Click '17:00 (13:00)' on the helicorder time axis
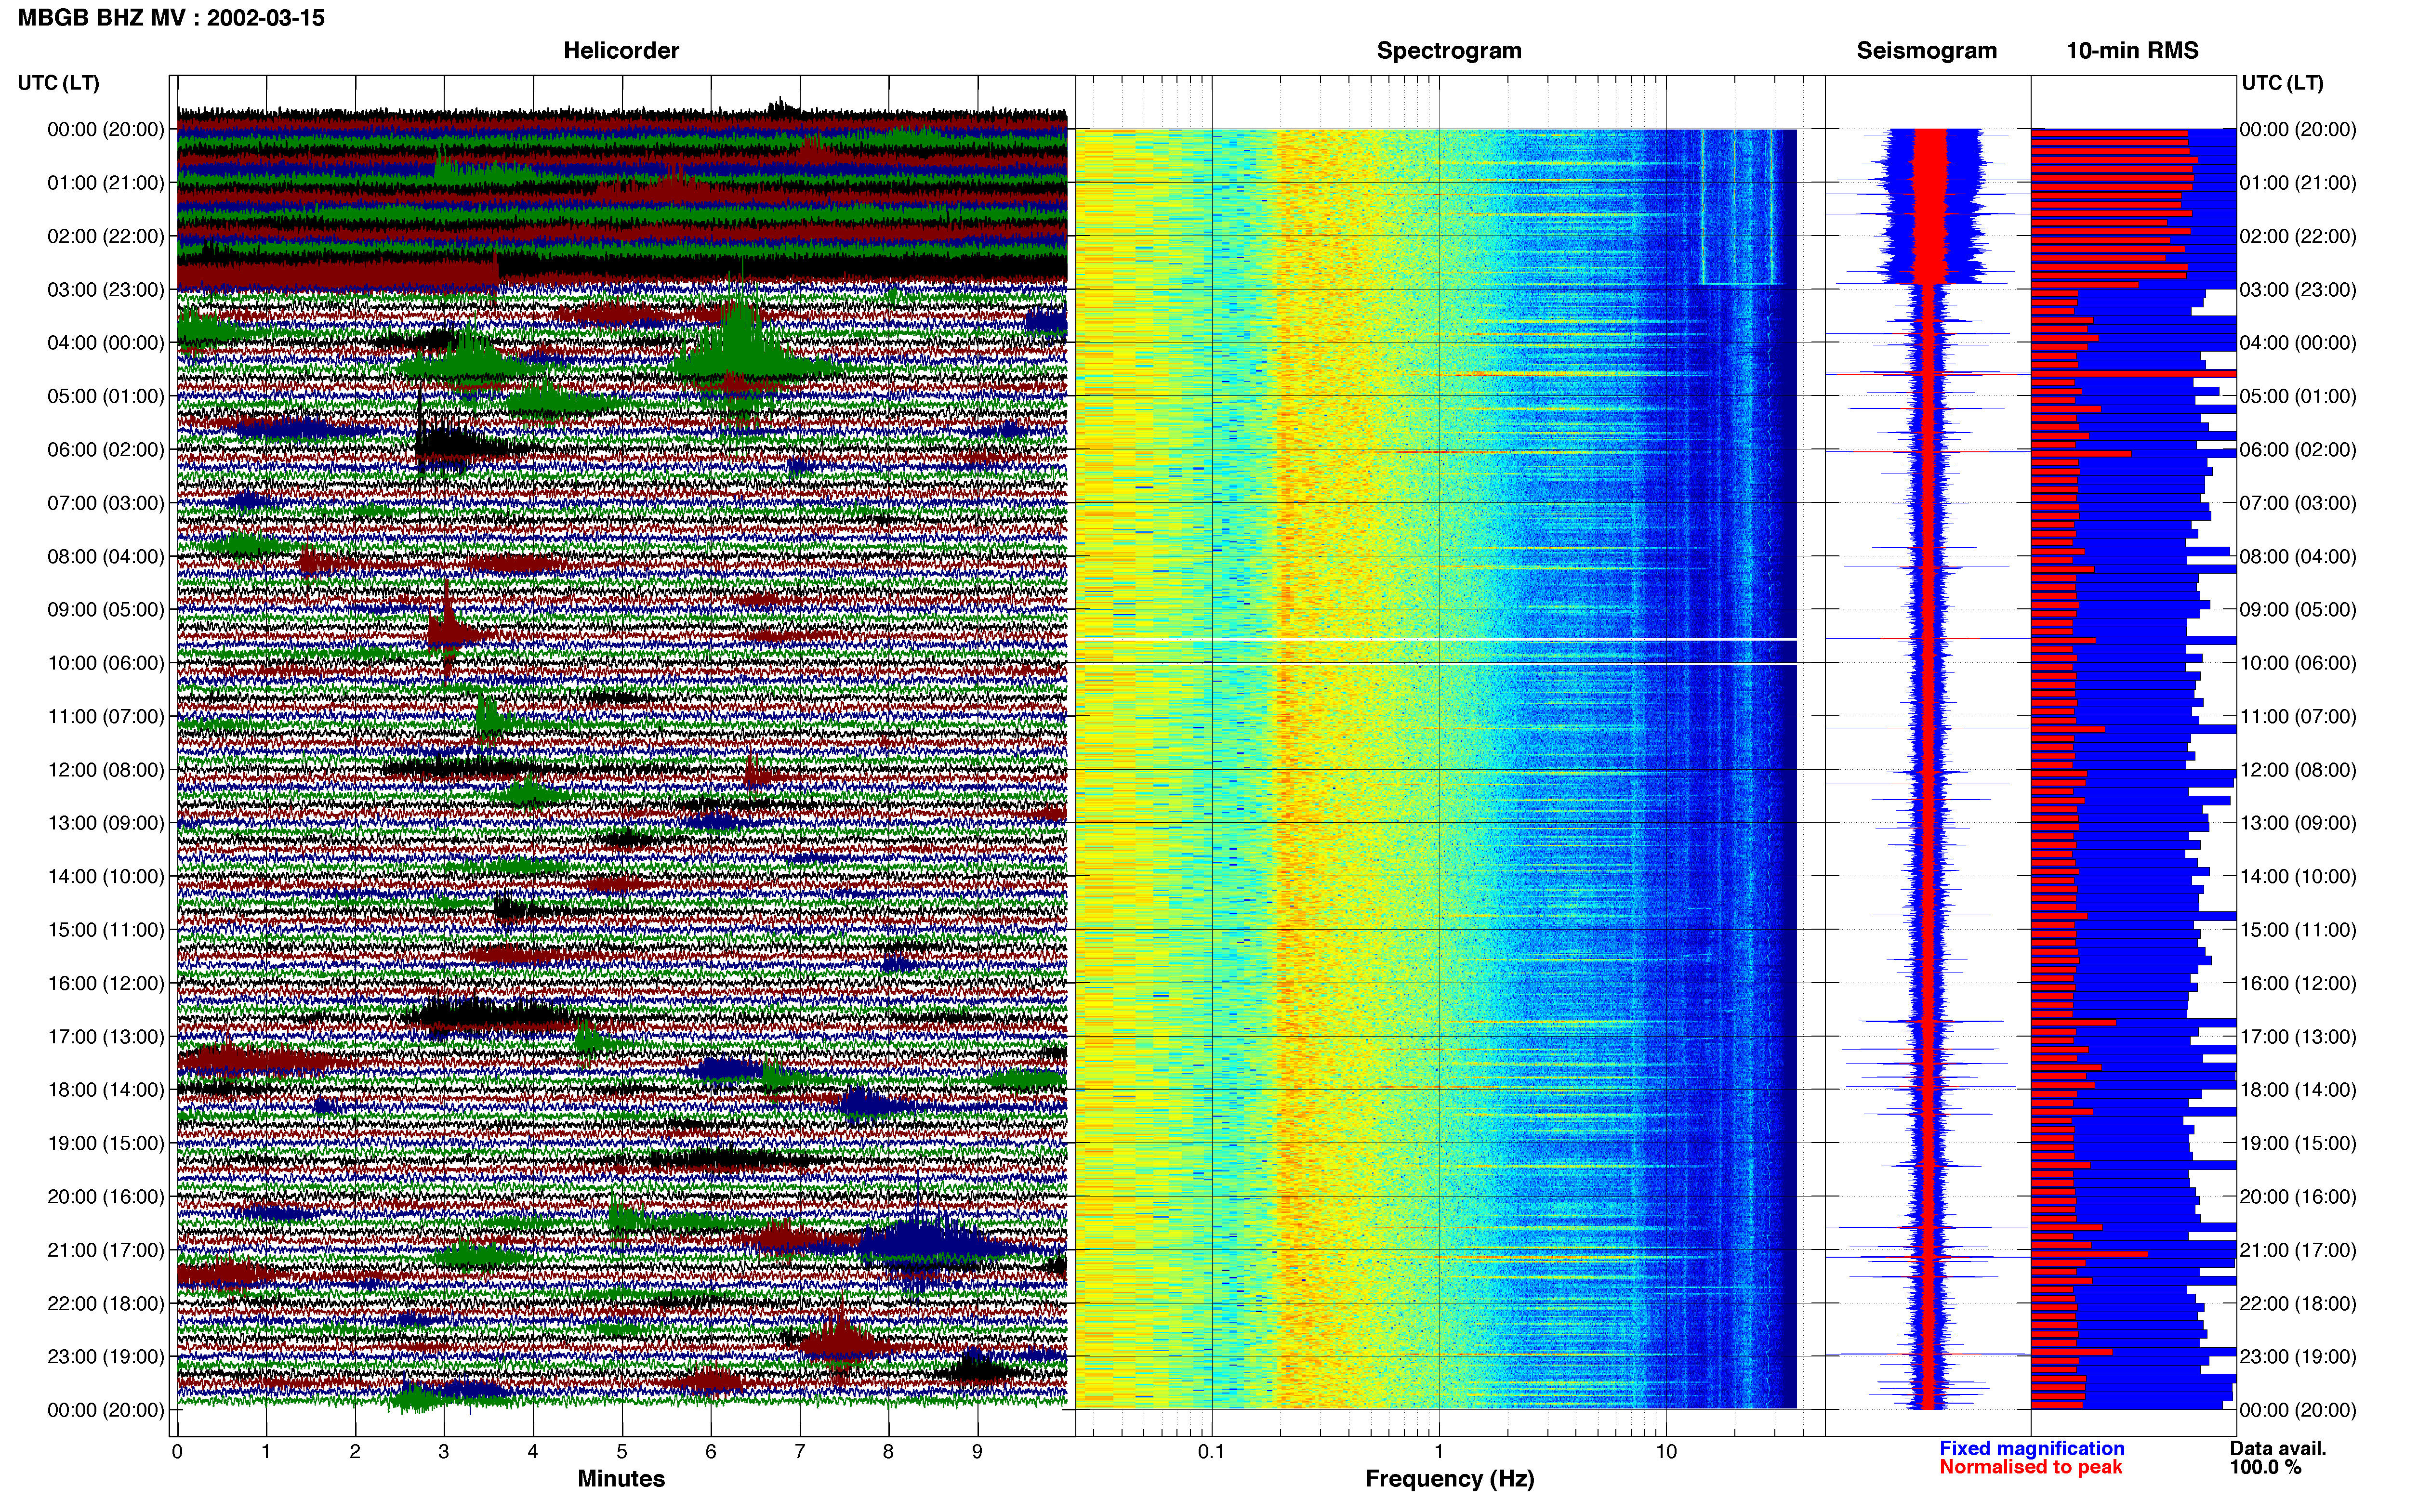The height and width of the screenshot is (1512, 2418). coord(106,1037)
